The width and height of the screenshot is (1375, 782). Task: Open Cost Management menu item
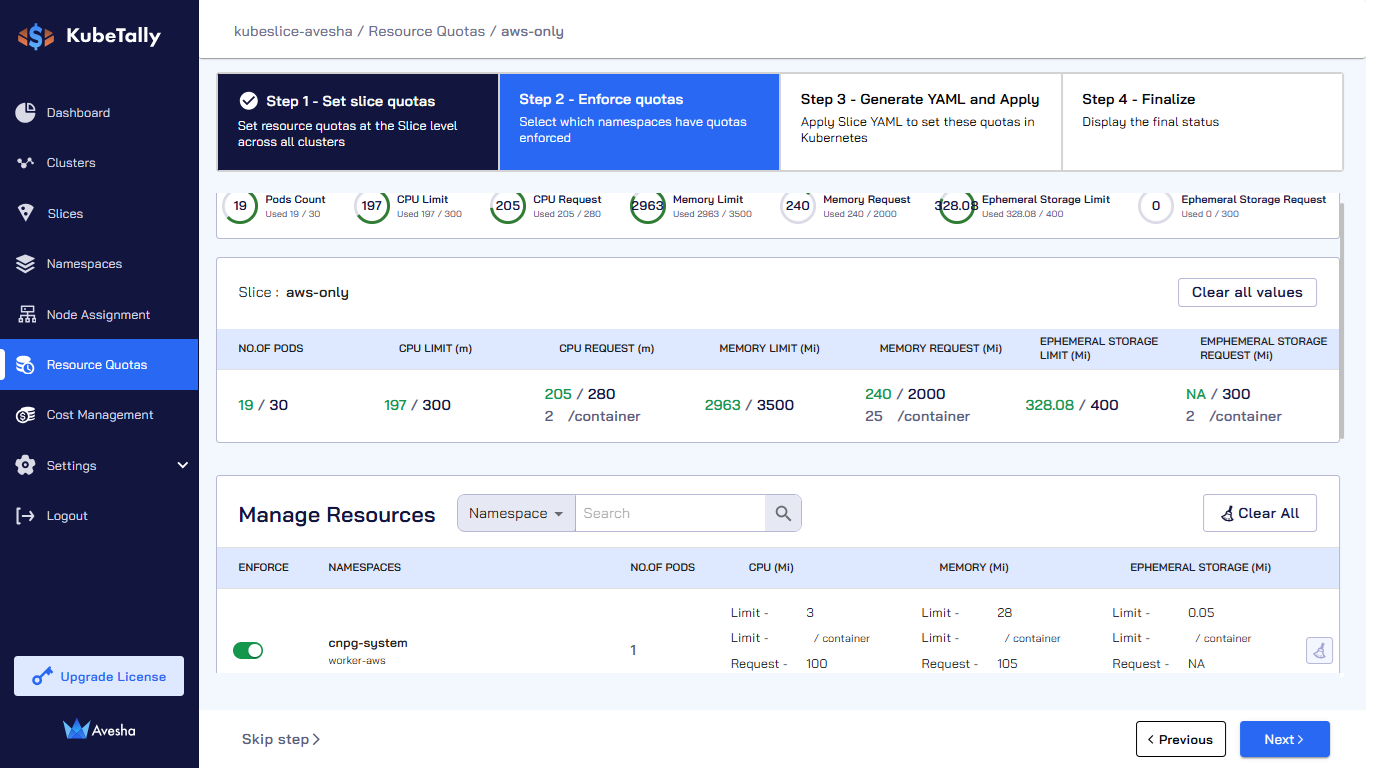pos(99,415)
